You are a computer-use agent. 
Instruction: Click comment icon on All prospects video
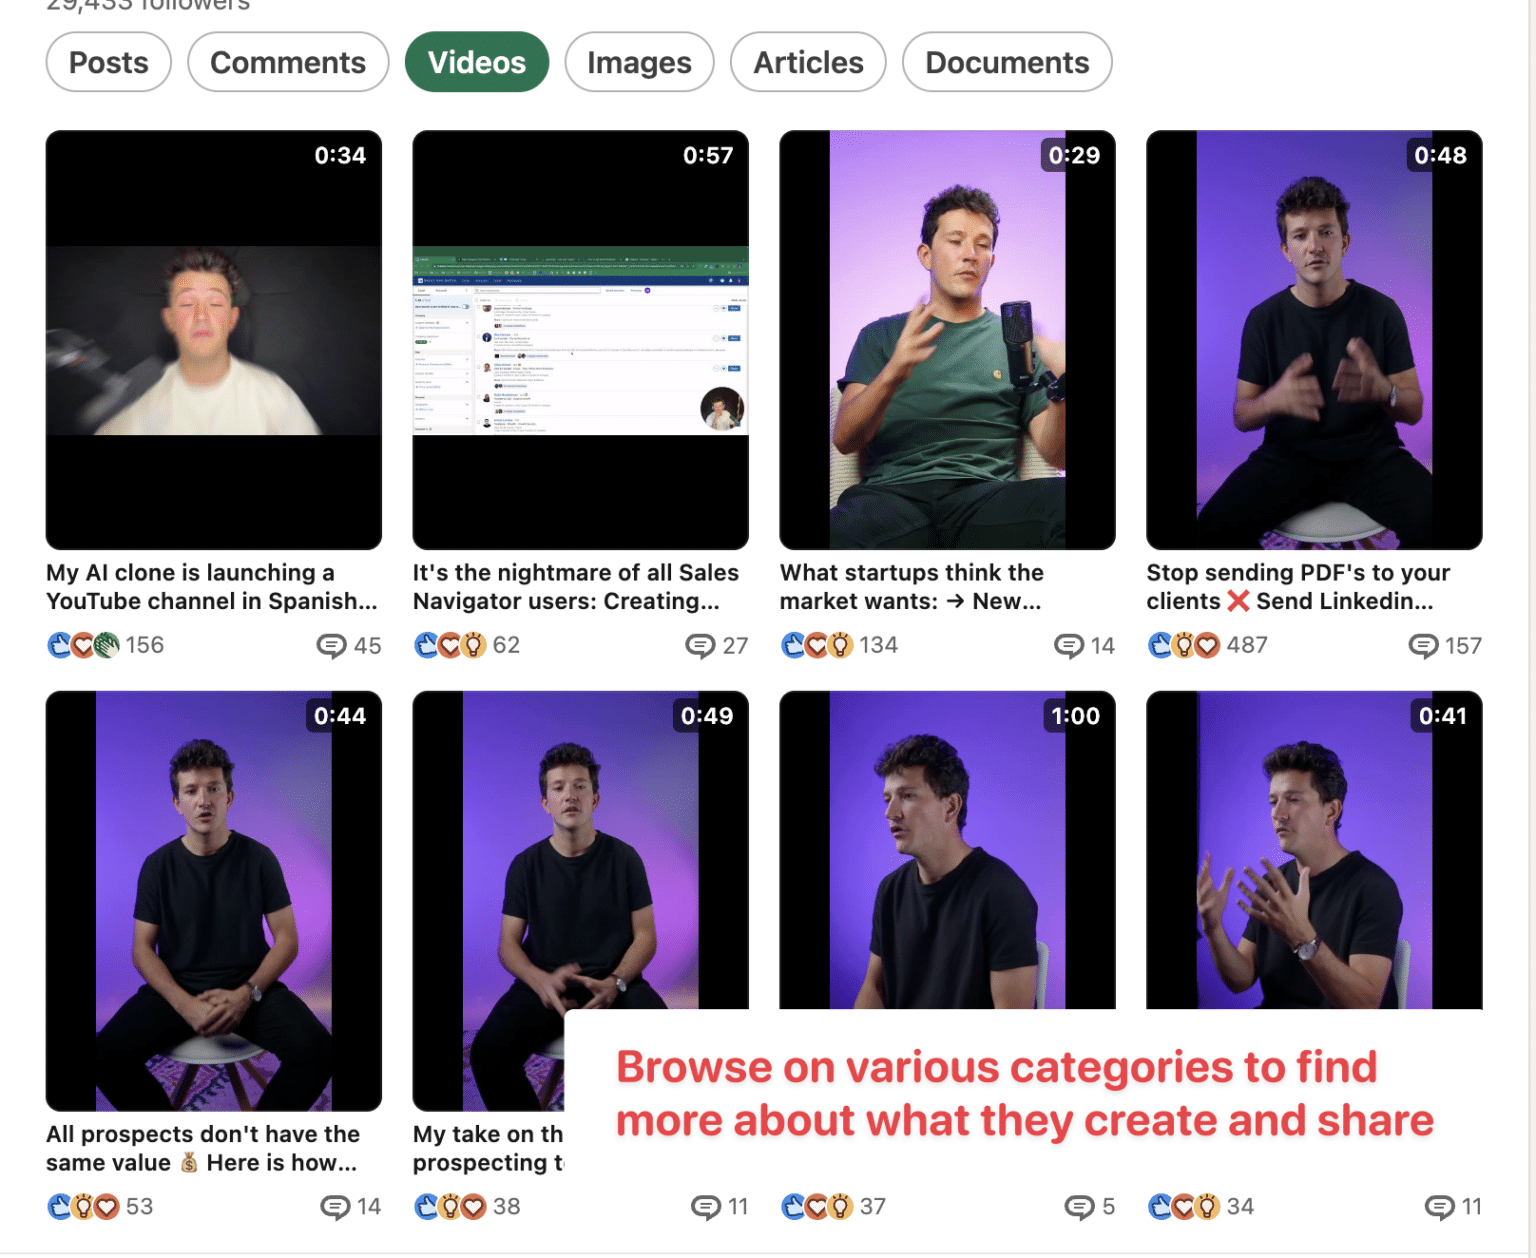[335, 1207]
